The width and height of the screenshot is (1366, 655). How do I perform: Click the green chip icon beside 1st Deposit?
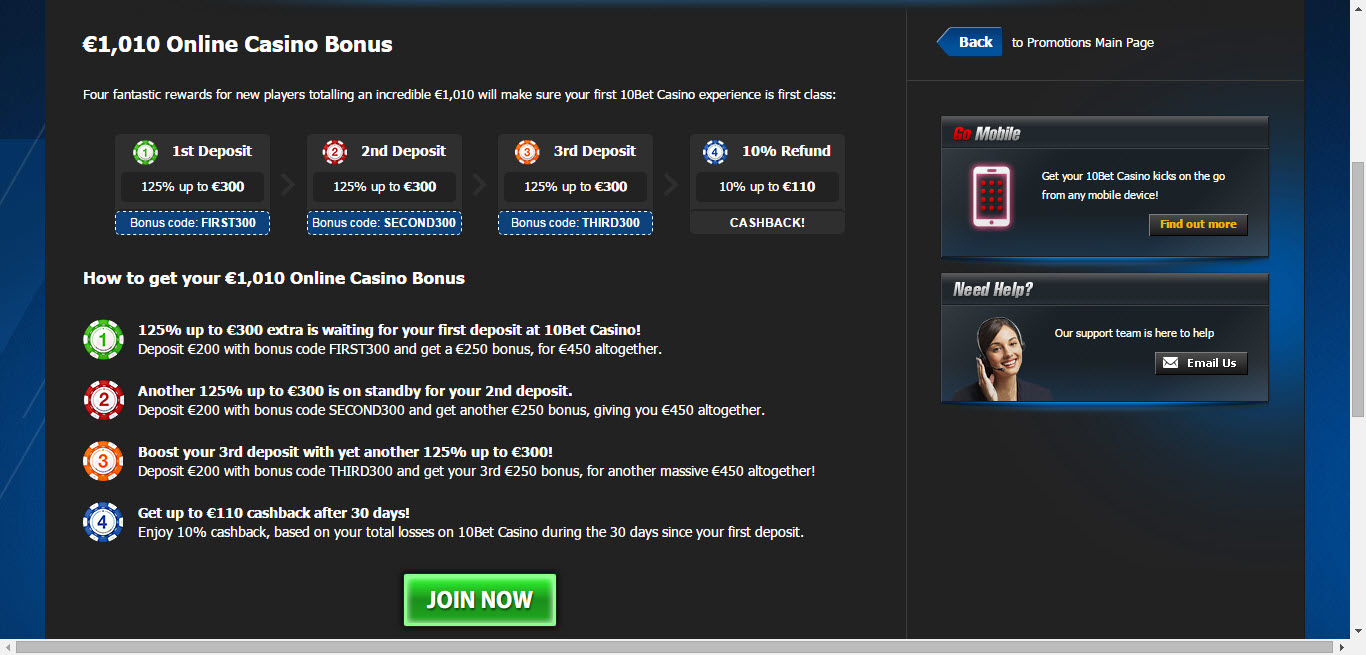(145, 152)
